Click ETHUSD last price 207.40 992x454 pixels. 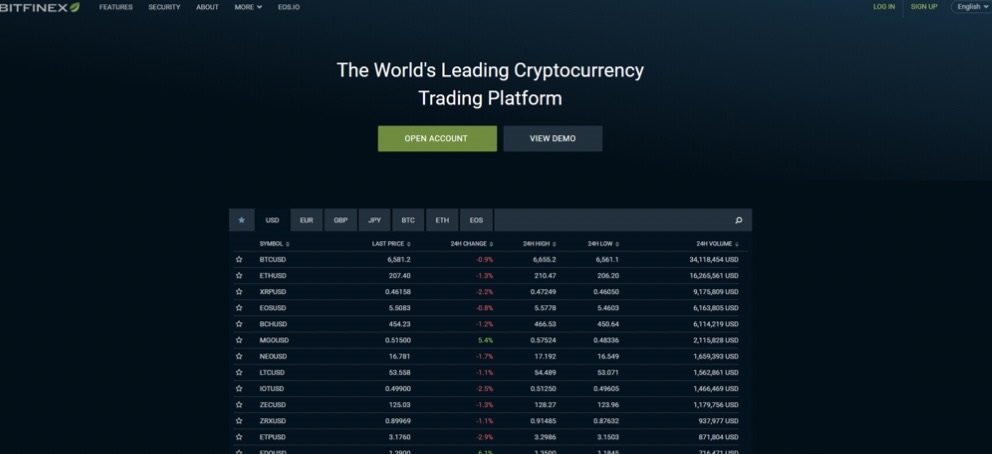400,276
